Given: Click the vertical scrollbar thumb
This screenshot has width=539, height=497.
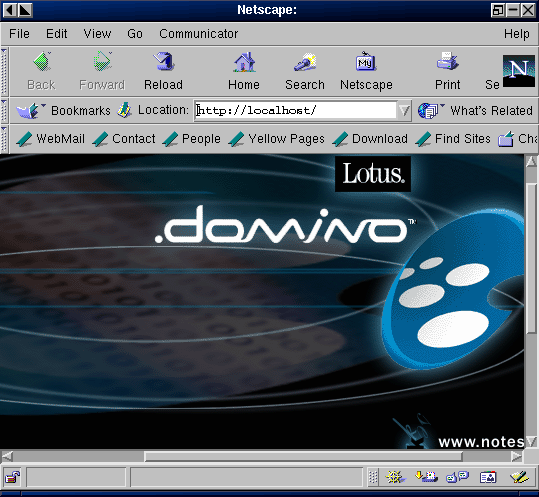Looking at the screenshot, I should pyautogui.click(x=531, y=258).
